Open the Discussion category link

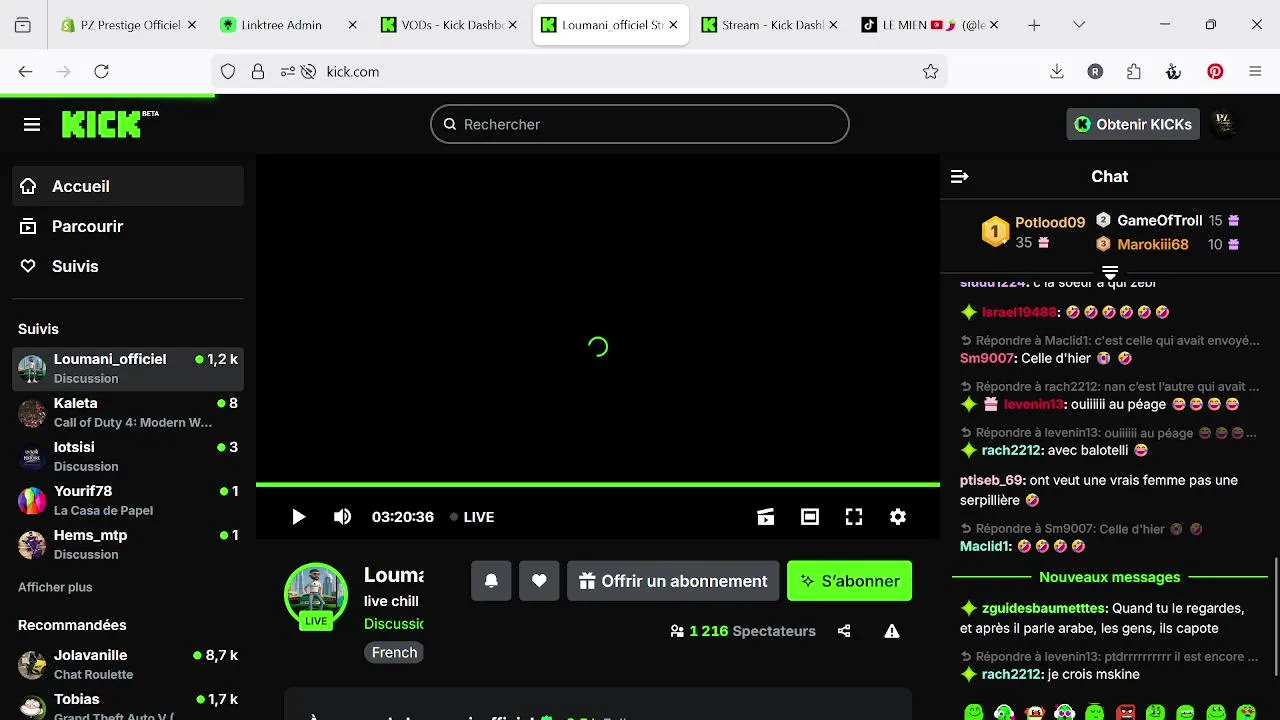tap(394, 623)
